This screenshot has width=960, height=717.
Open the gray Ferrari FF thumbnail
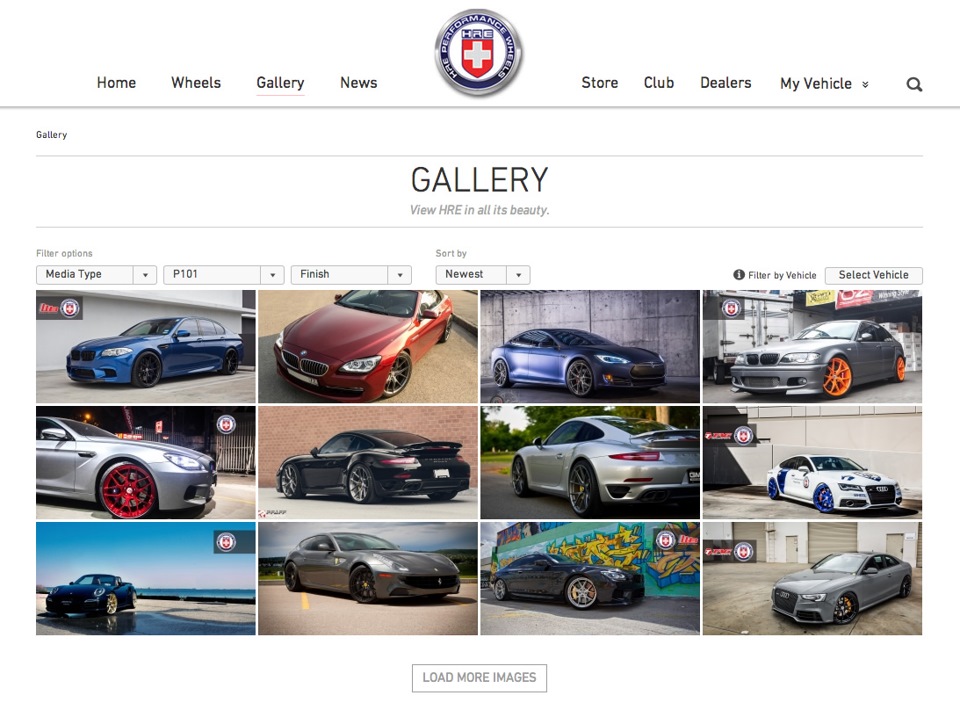368,579
